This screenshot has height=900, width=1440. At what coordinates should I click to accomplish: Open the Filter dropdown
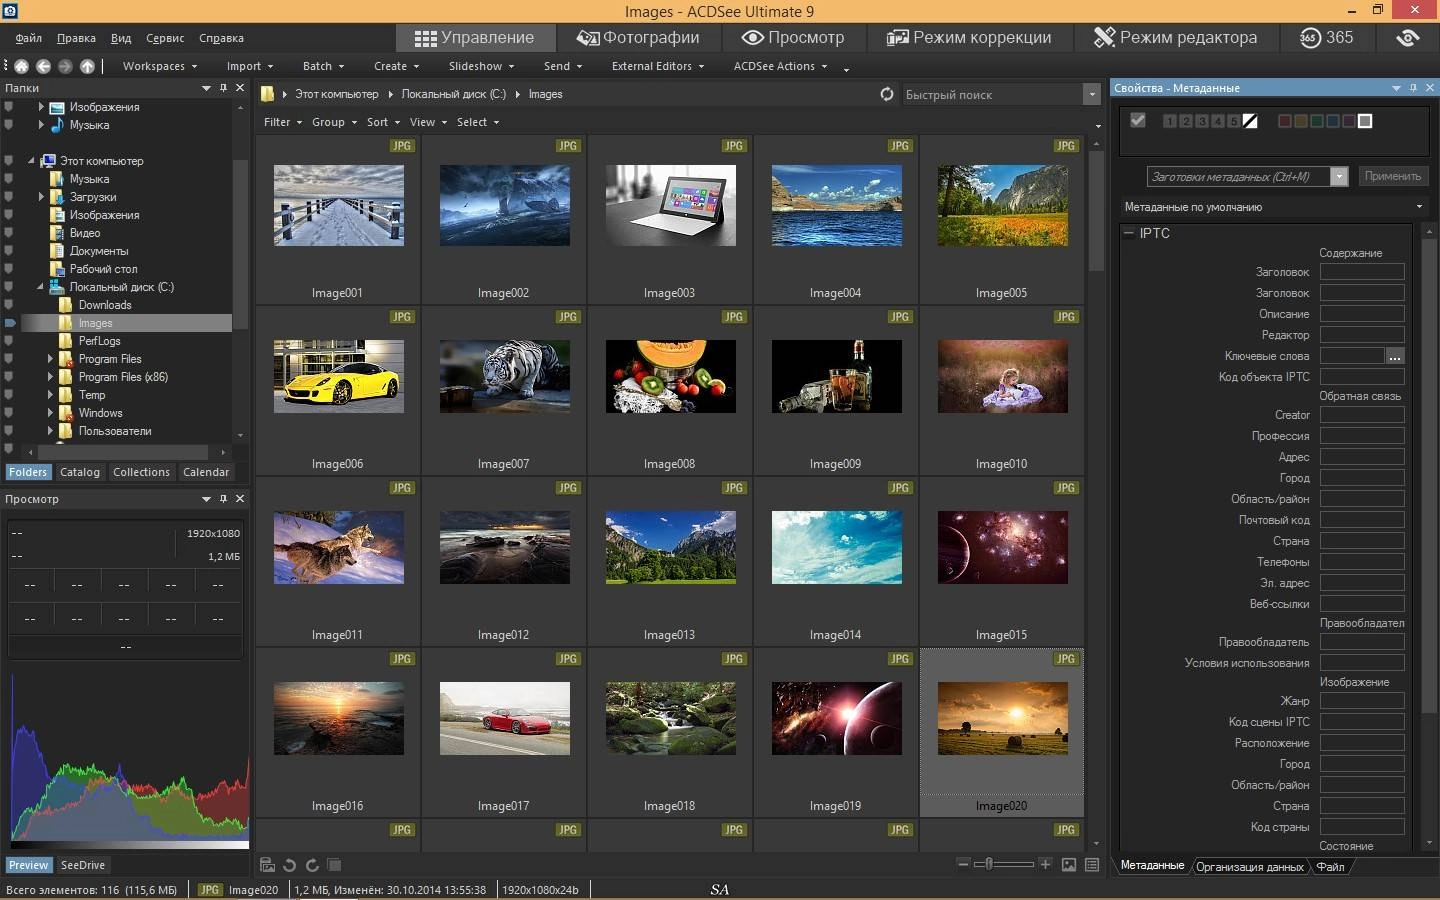click(282, 122)
